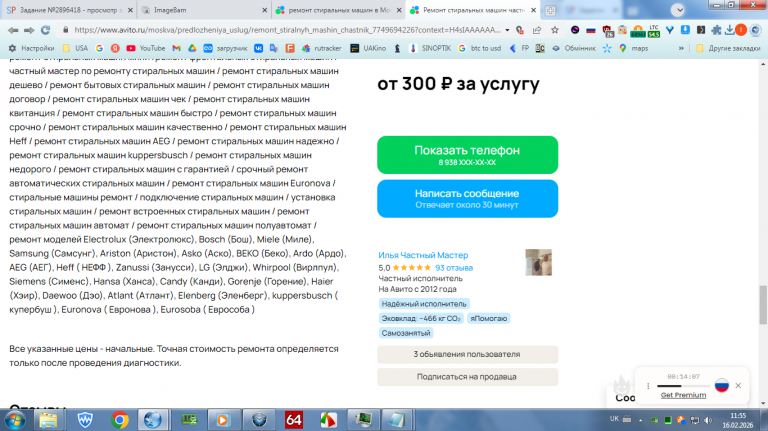Screen dimensions: 768x431
Task: Open the VK bookmark icon
Action: [x=259, y=48]
